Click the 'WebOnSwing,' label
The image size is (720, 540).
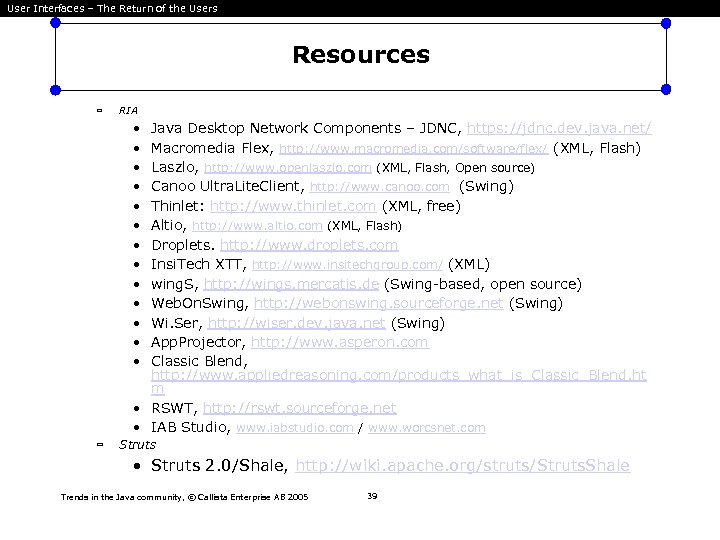[x=200, y=304]
